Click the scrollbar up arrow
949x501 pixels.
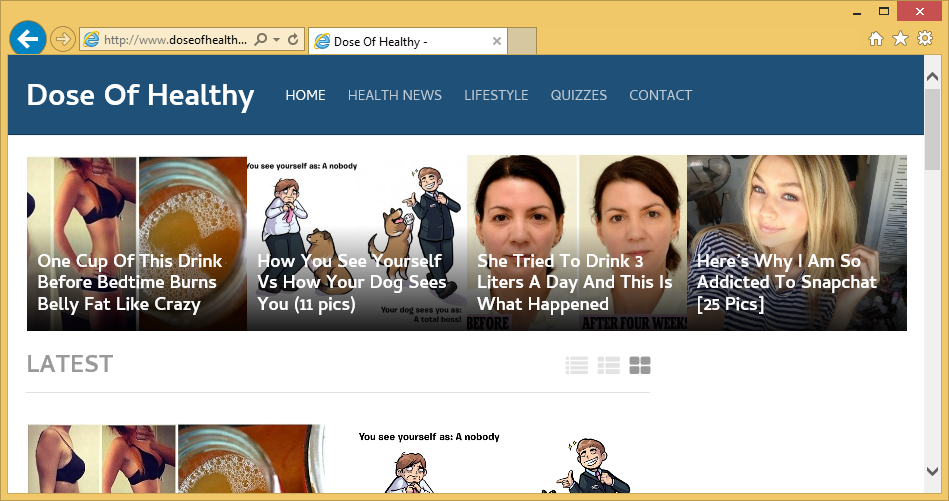(x=933, y=77)
